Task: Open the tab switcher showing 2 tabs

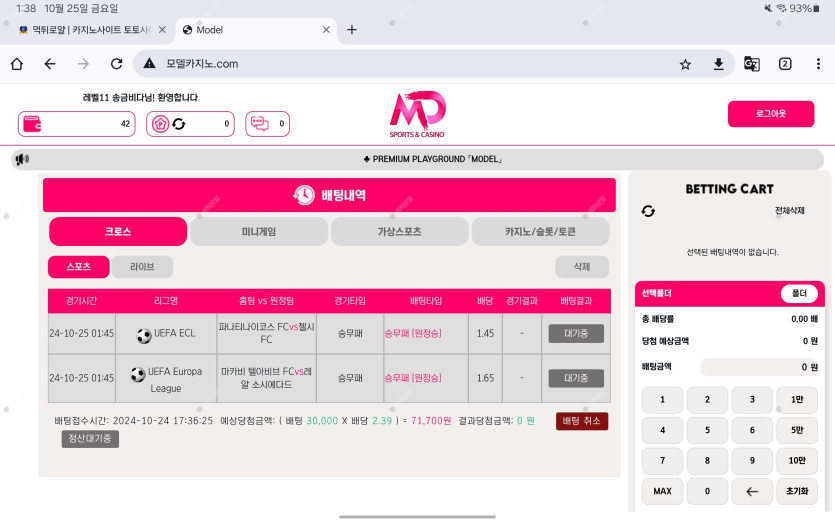Action: (x=785, y=64)
